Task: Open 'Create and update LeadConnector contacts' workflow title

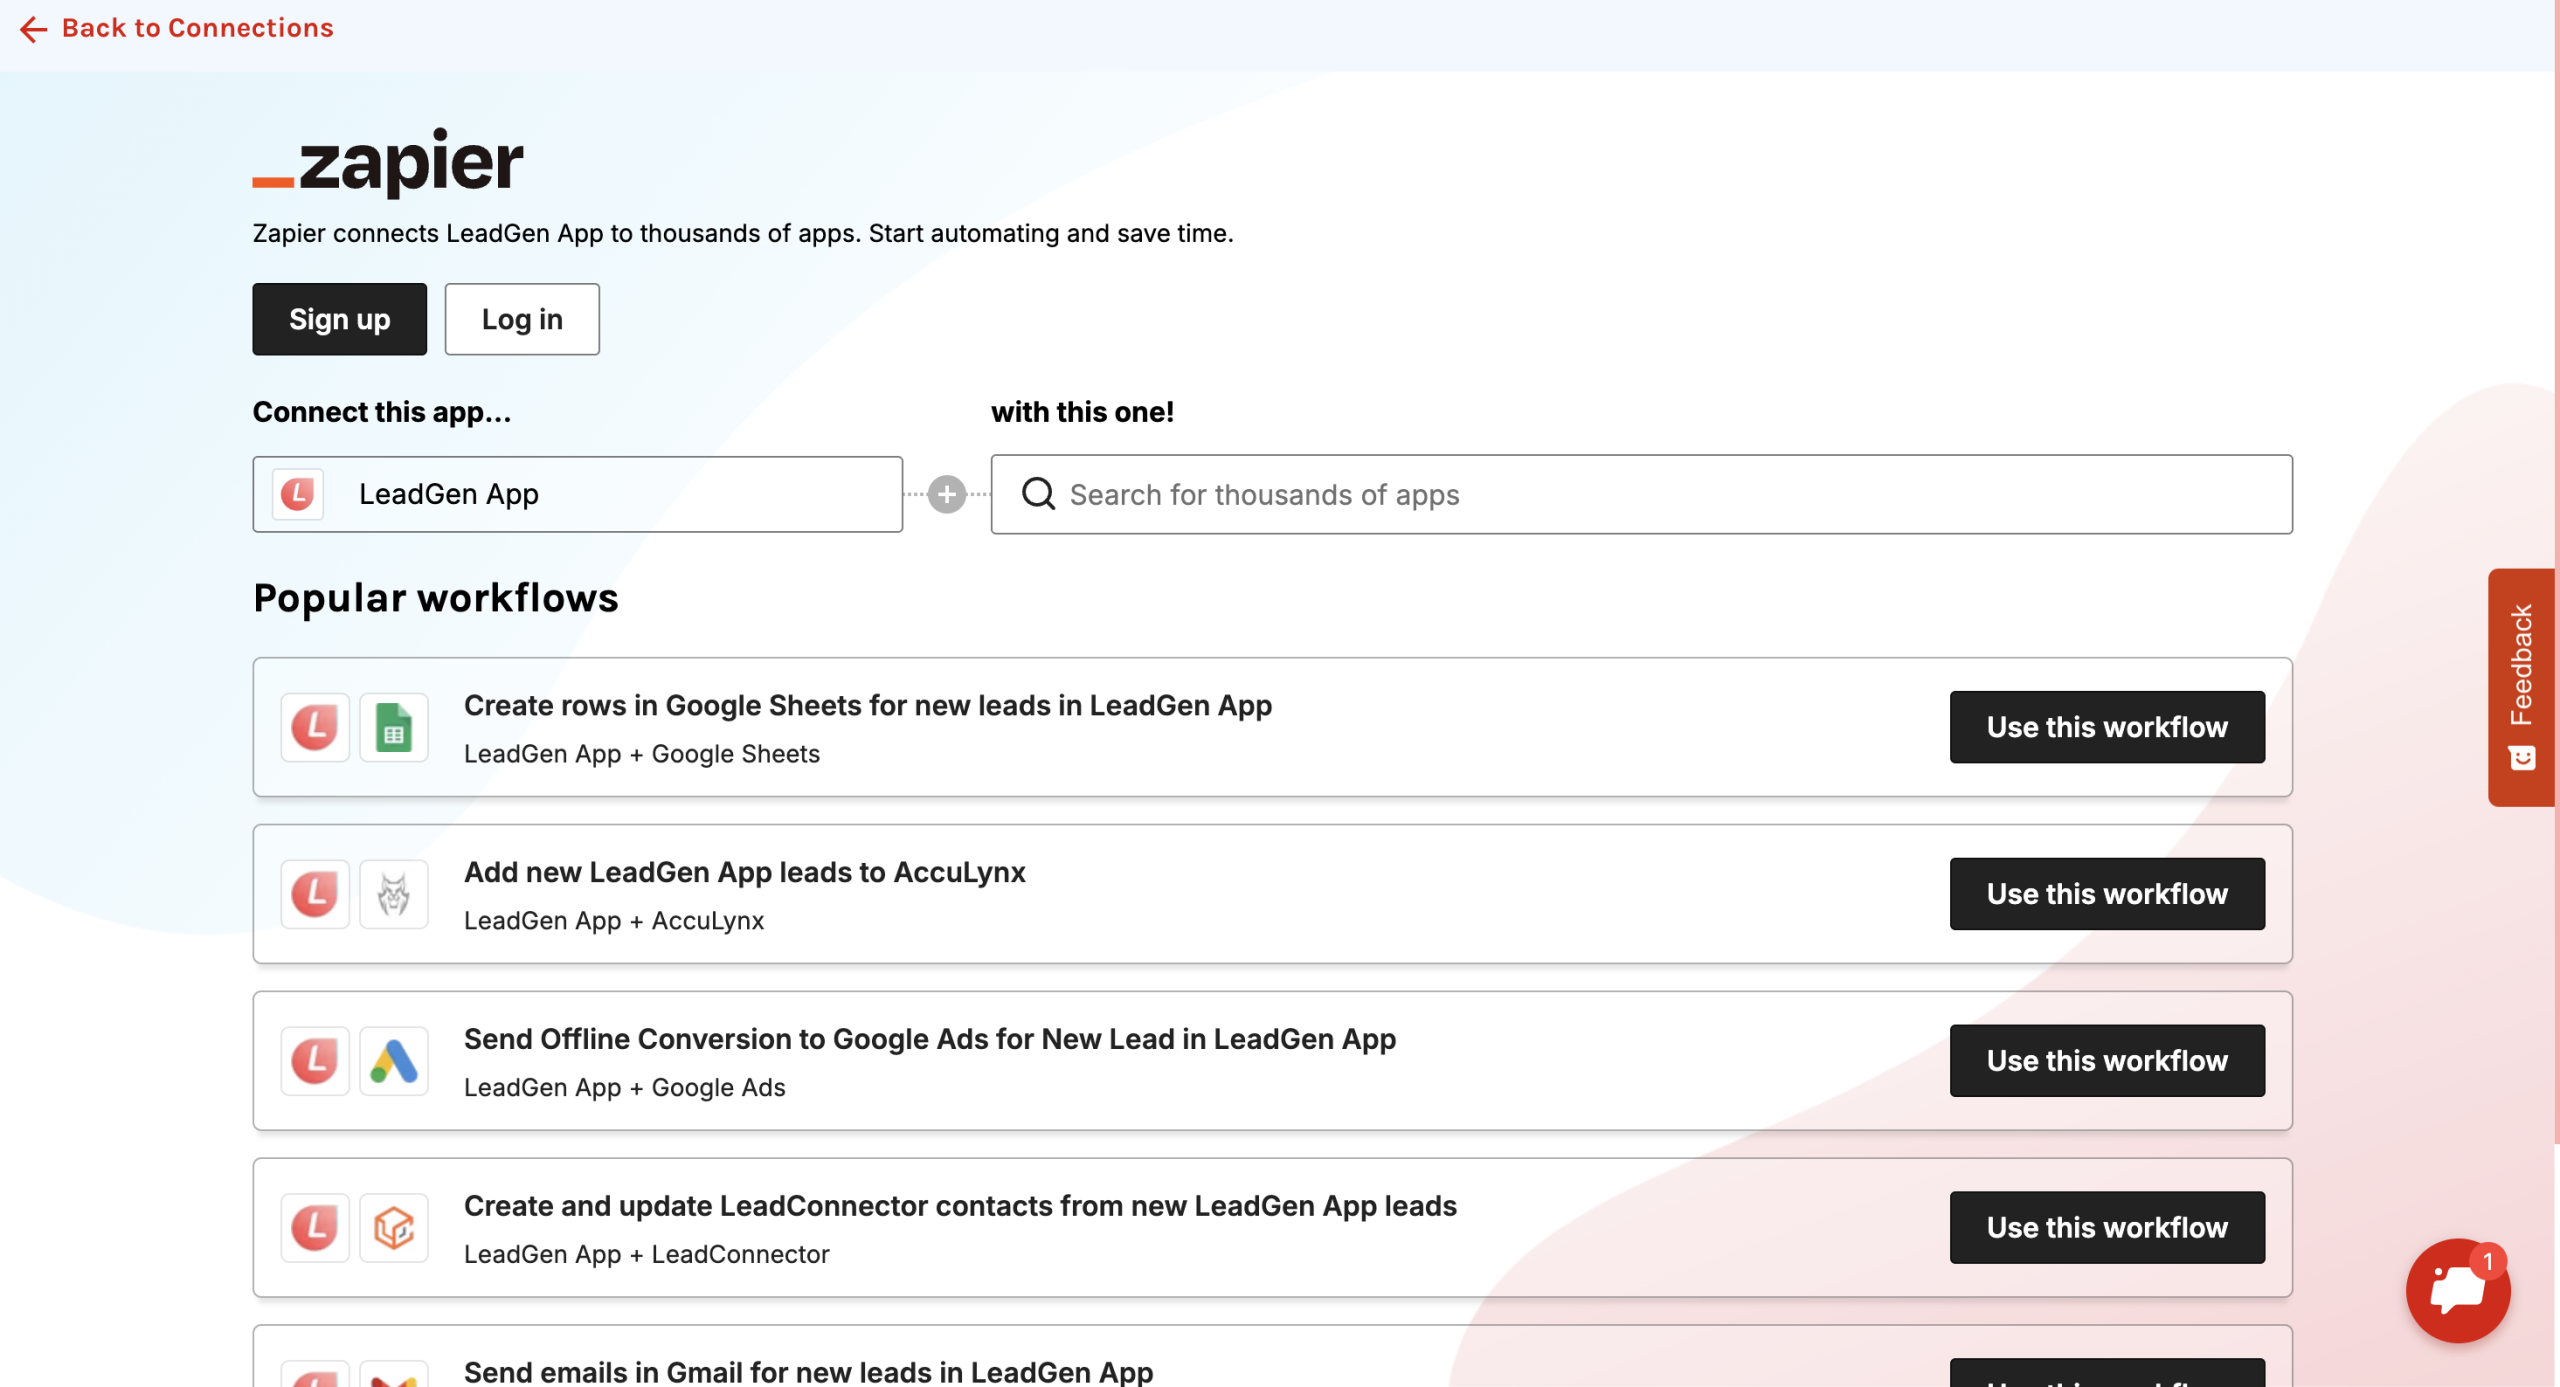Action: 960,1206
